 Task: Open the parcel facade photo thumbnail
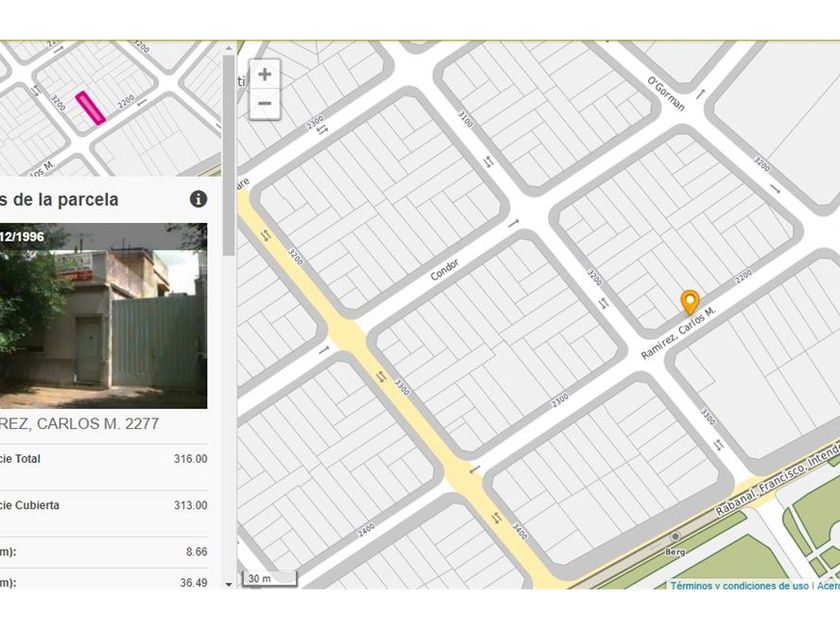[x=103, y=316]
